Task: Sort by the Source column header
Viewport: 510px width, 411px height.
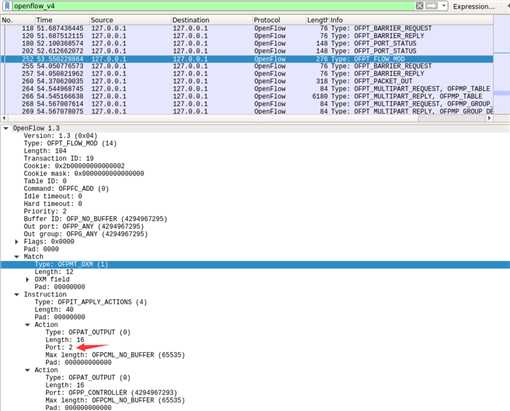Action: tap(102, 20)
